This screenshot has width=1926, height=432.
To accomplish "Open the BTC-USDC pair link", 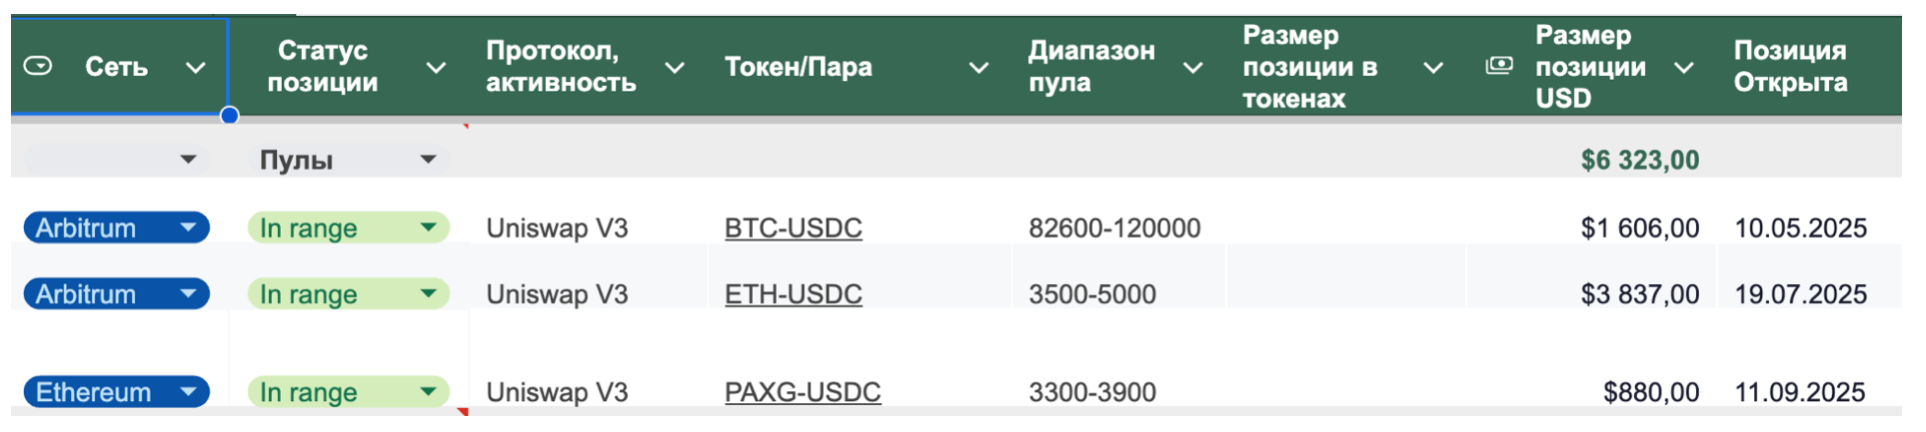I will (793, 228).
